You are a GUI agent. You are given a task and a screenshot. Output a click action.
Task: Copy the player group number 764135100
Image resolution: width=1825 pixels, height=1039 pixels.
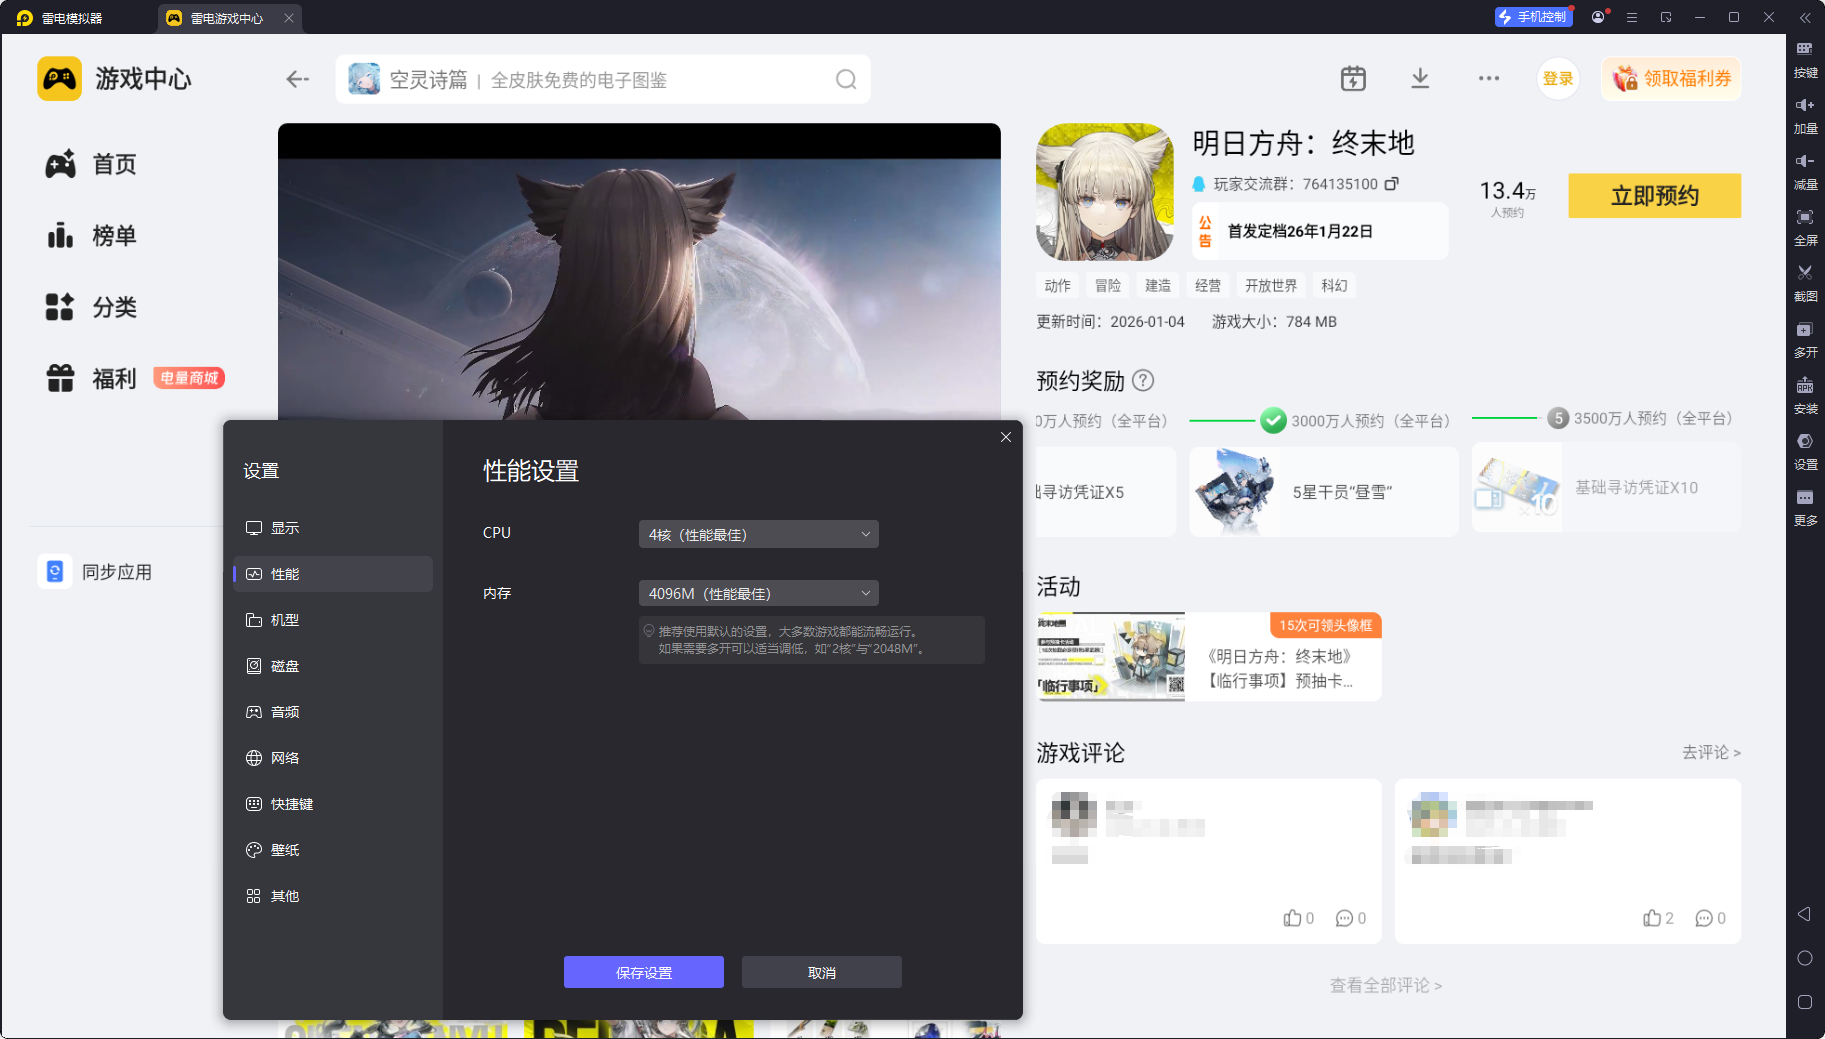[1391, 184]
